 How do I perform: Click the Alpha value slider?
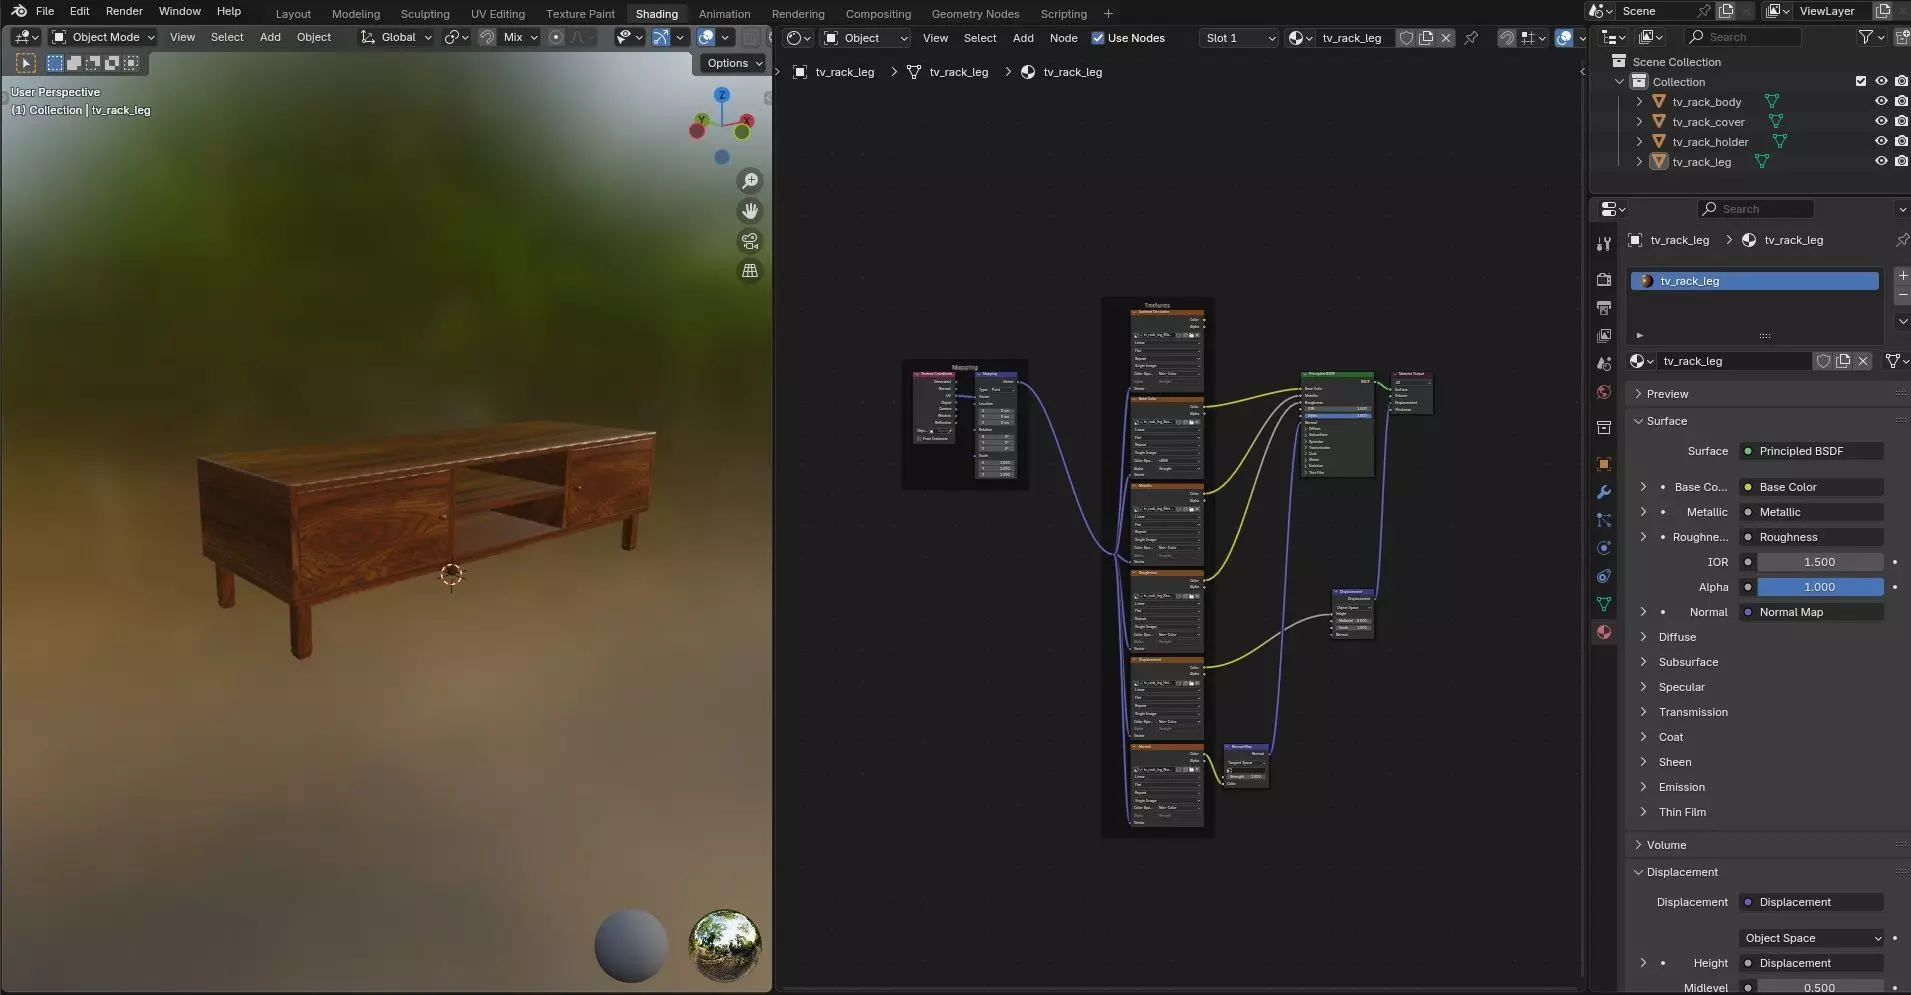click(x=1820, y=587)
